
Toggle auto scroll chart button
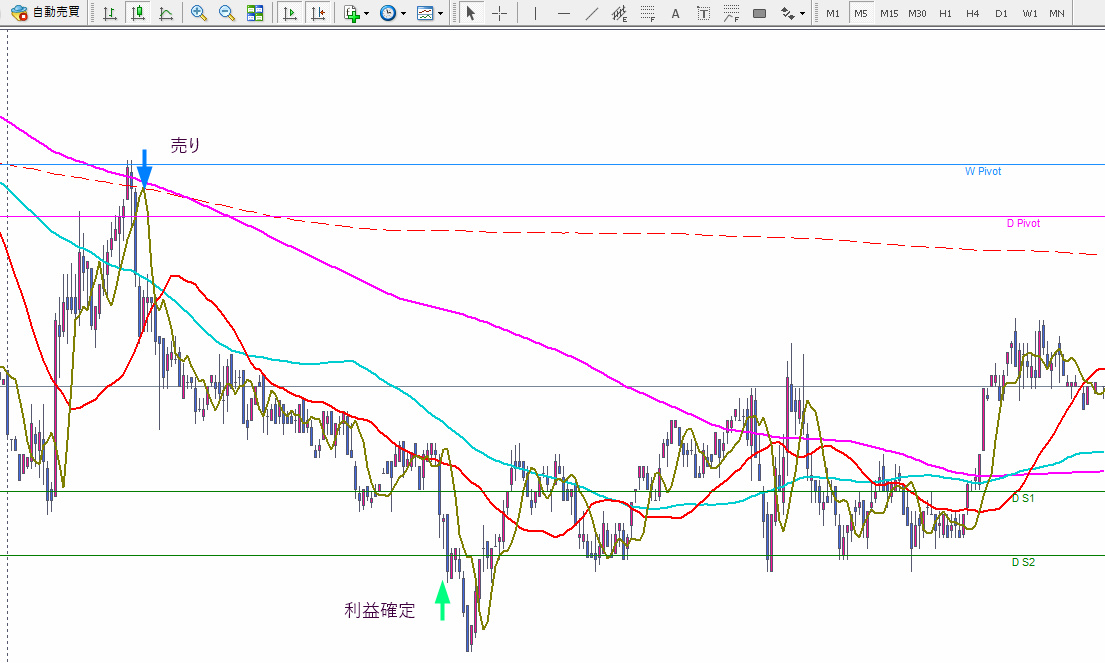click(290, 13)
